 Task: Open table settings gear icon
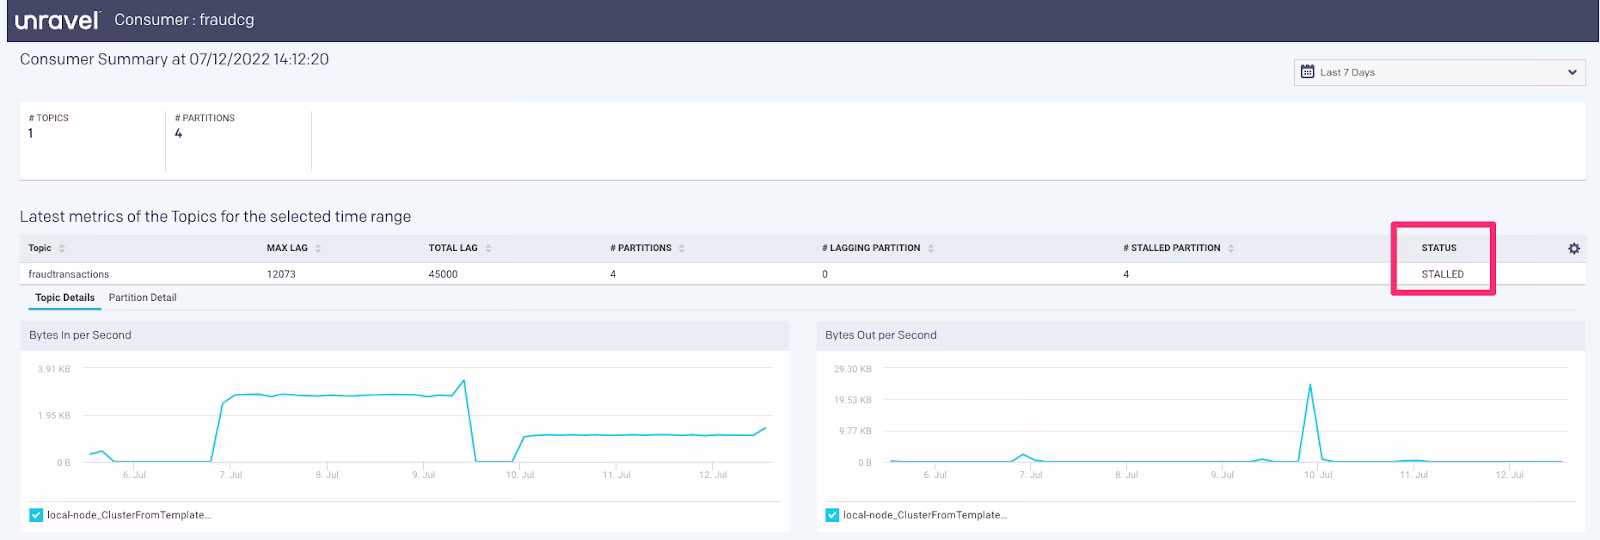click(x=1573, y=248)
